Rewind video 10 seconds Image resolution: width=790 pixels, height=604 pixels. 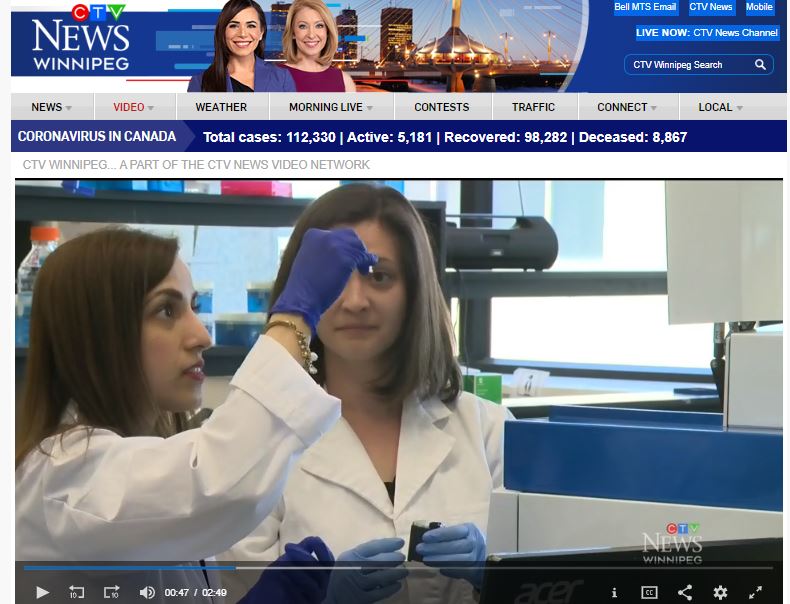point(77,592)
